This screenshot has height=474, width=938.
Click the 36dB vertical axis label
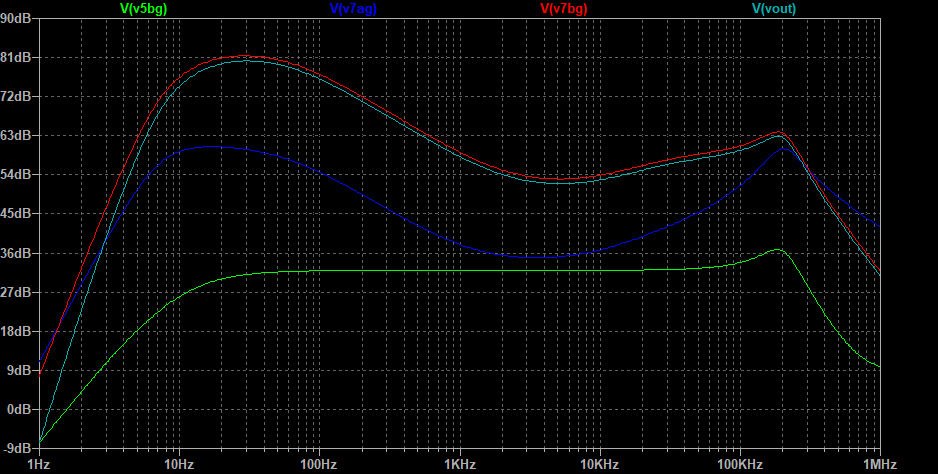coord(16,253)
